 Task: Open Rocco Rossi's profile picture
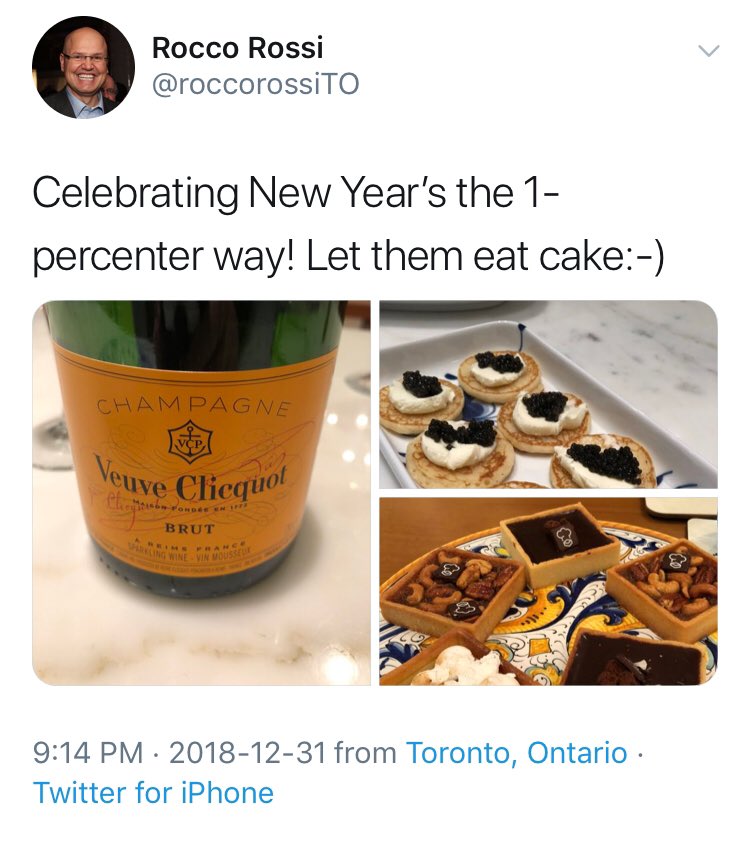[x=83, y=67]
